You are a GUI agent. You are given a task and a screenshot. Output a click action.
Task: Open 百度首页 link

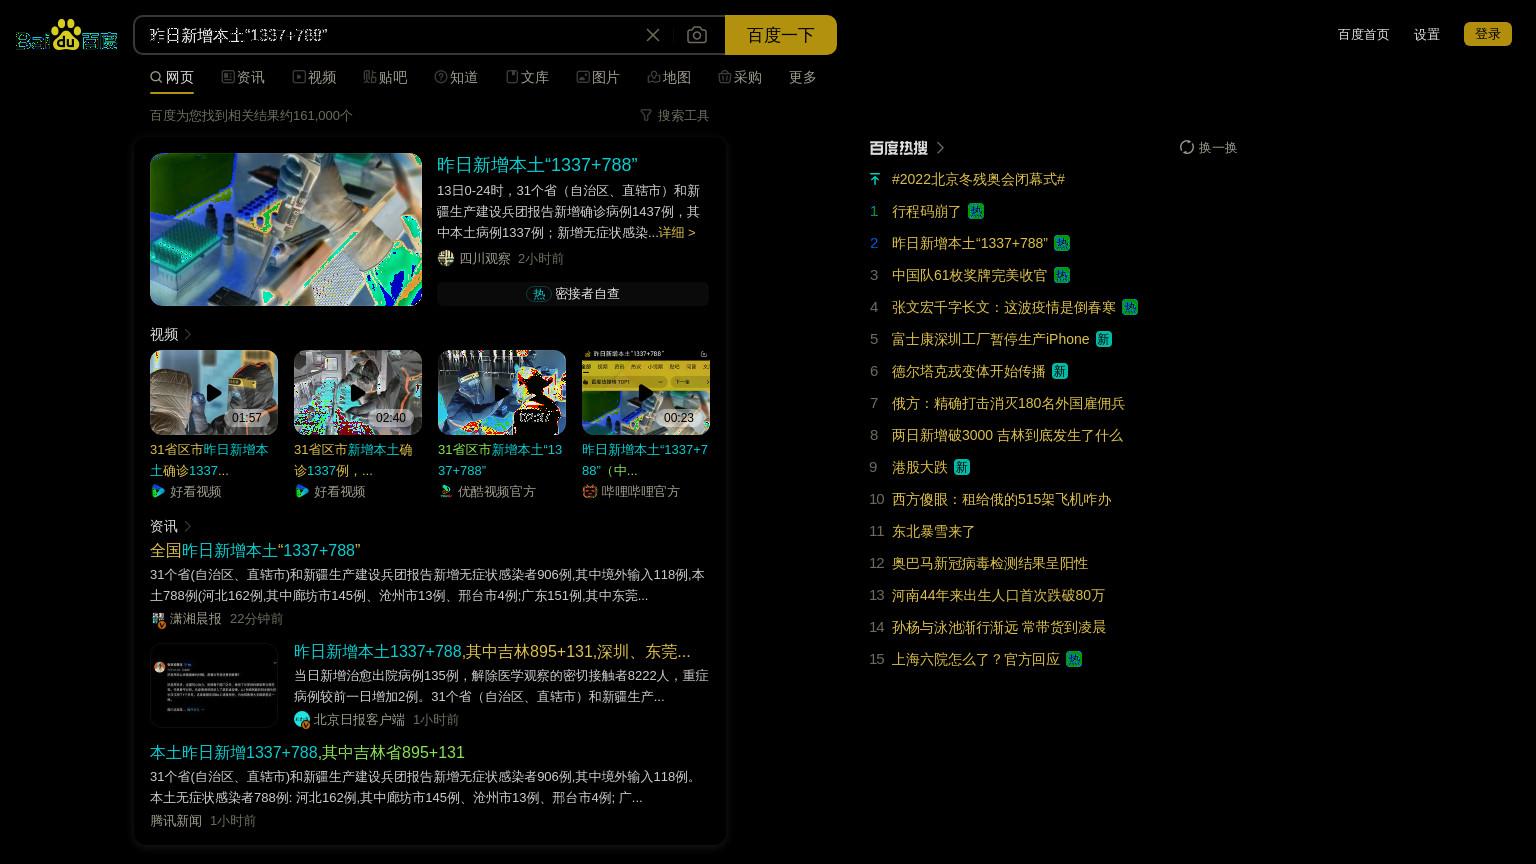[1363, 34]
